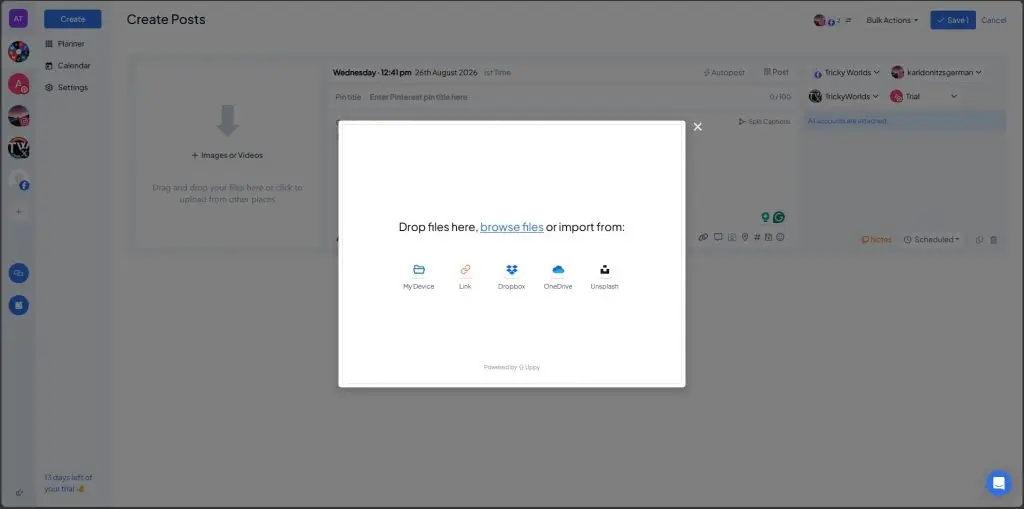Select the Autopost option
1024x509 pixels.
coord(724,73)
